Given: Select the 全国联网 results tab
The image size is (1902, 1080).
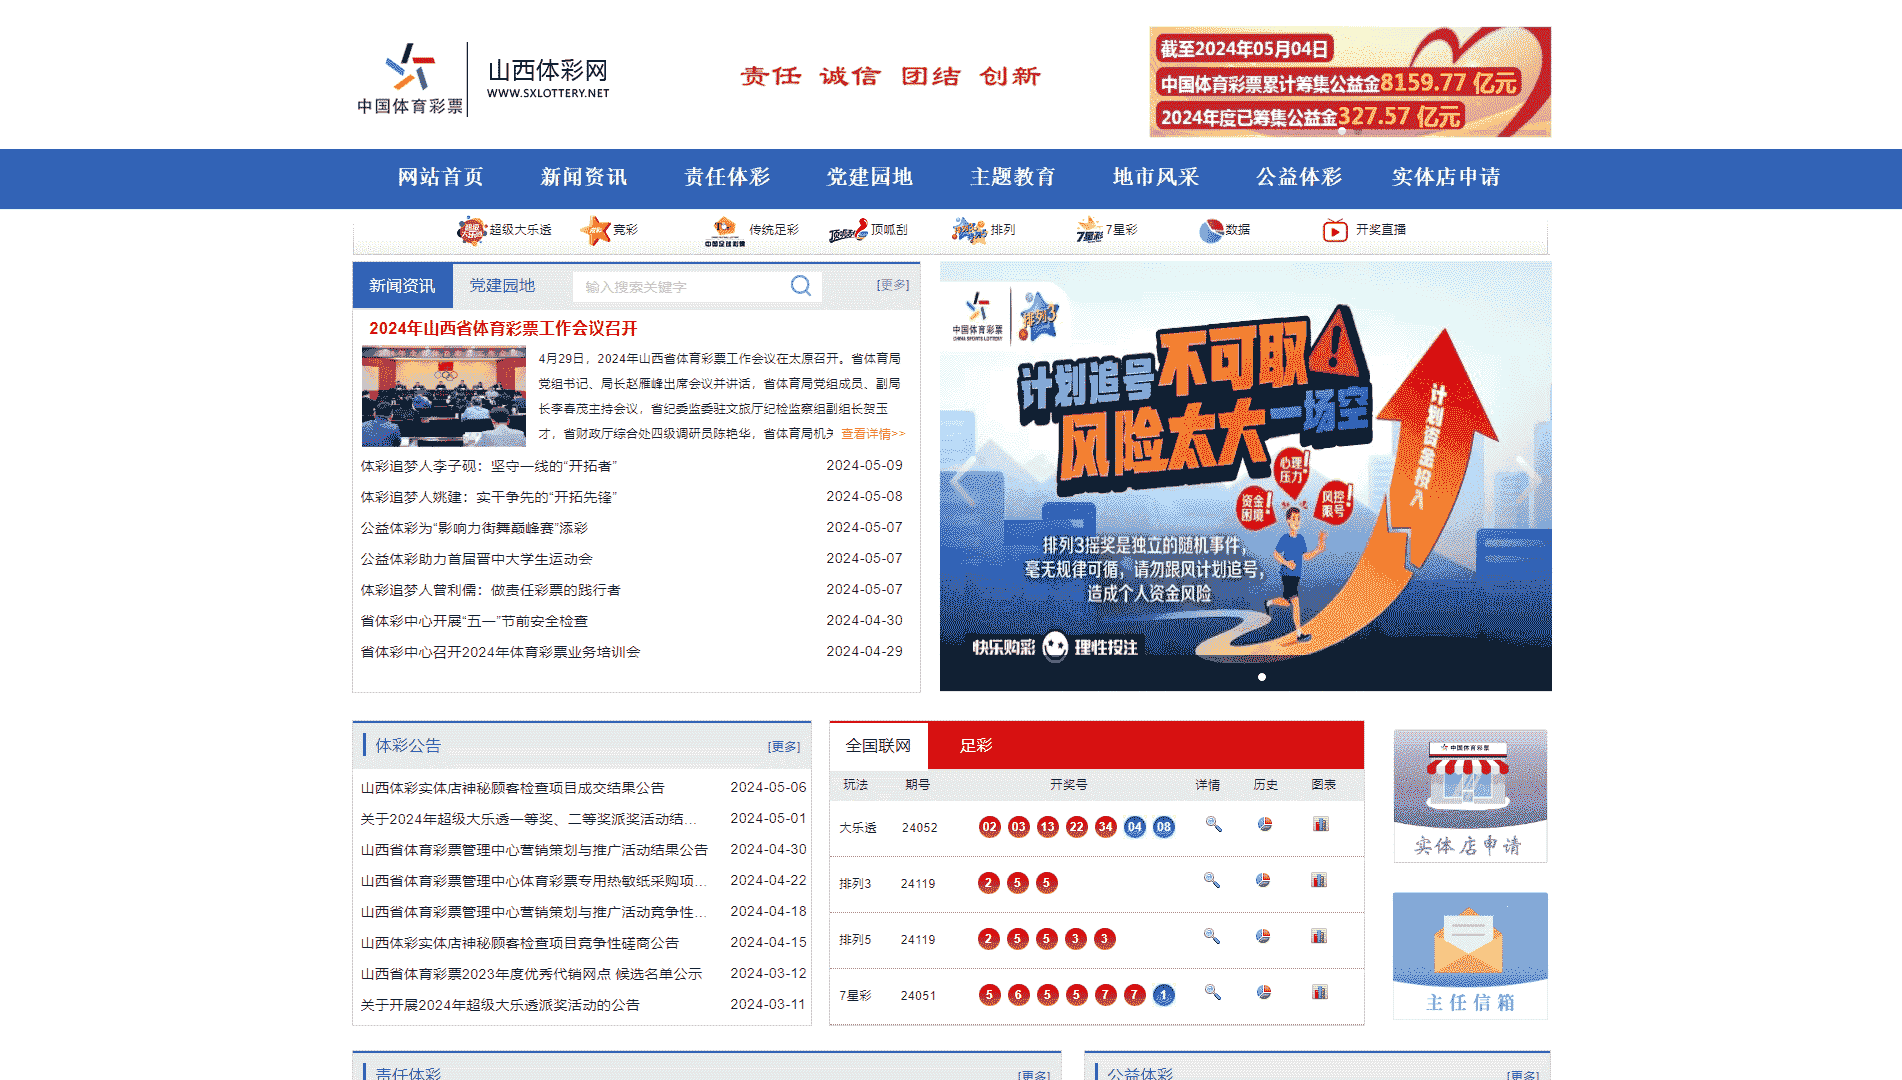Looking at the screenshot, I should 878,745.
